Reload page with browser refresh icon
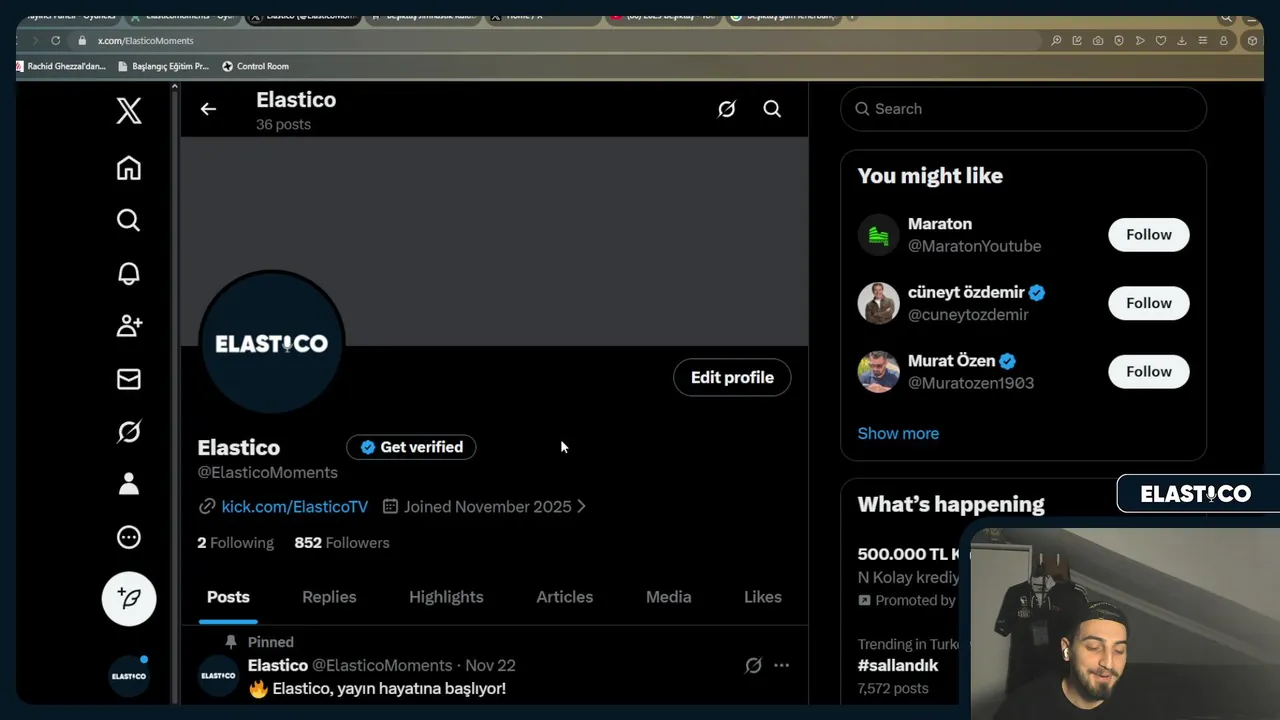Viewport: 1280px width, 720px height. (x=55, y=40)
